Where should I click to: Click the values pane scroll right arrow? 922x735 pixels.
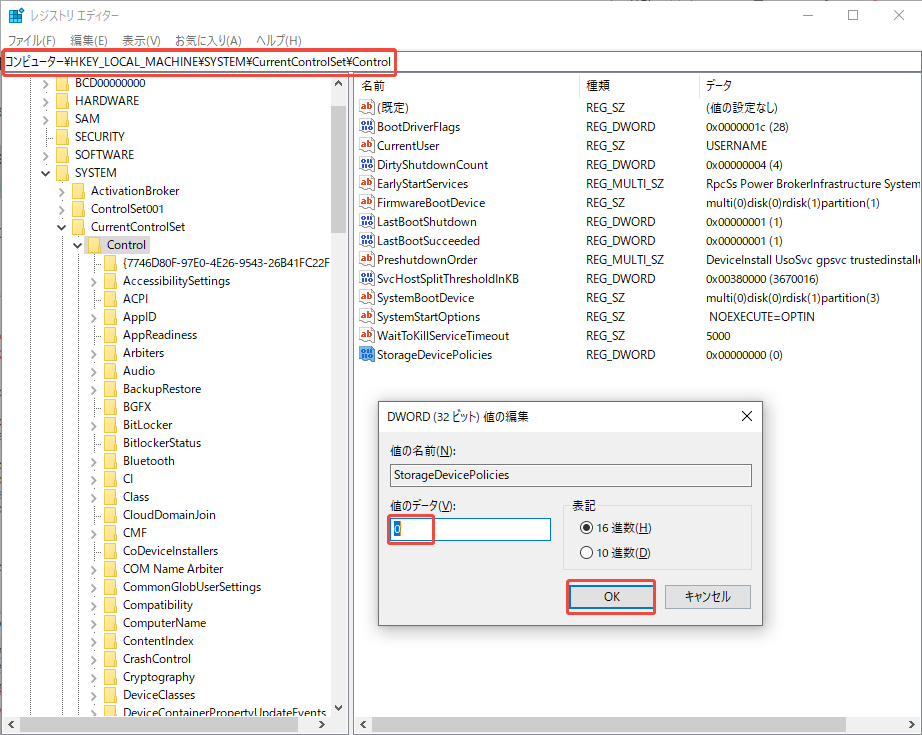click(913, 724)
